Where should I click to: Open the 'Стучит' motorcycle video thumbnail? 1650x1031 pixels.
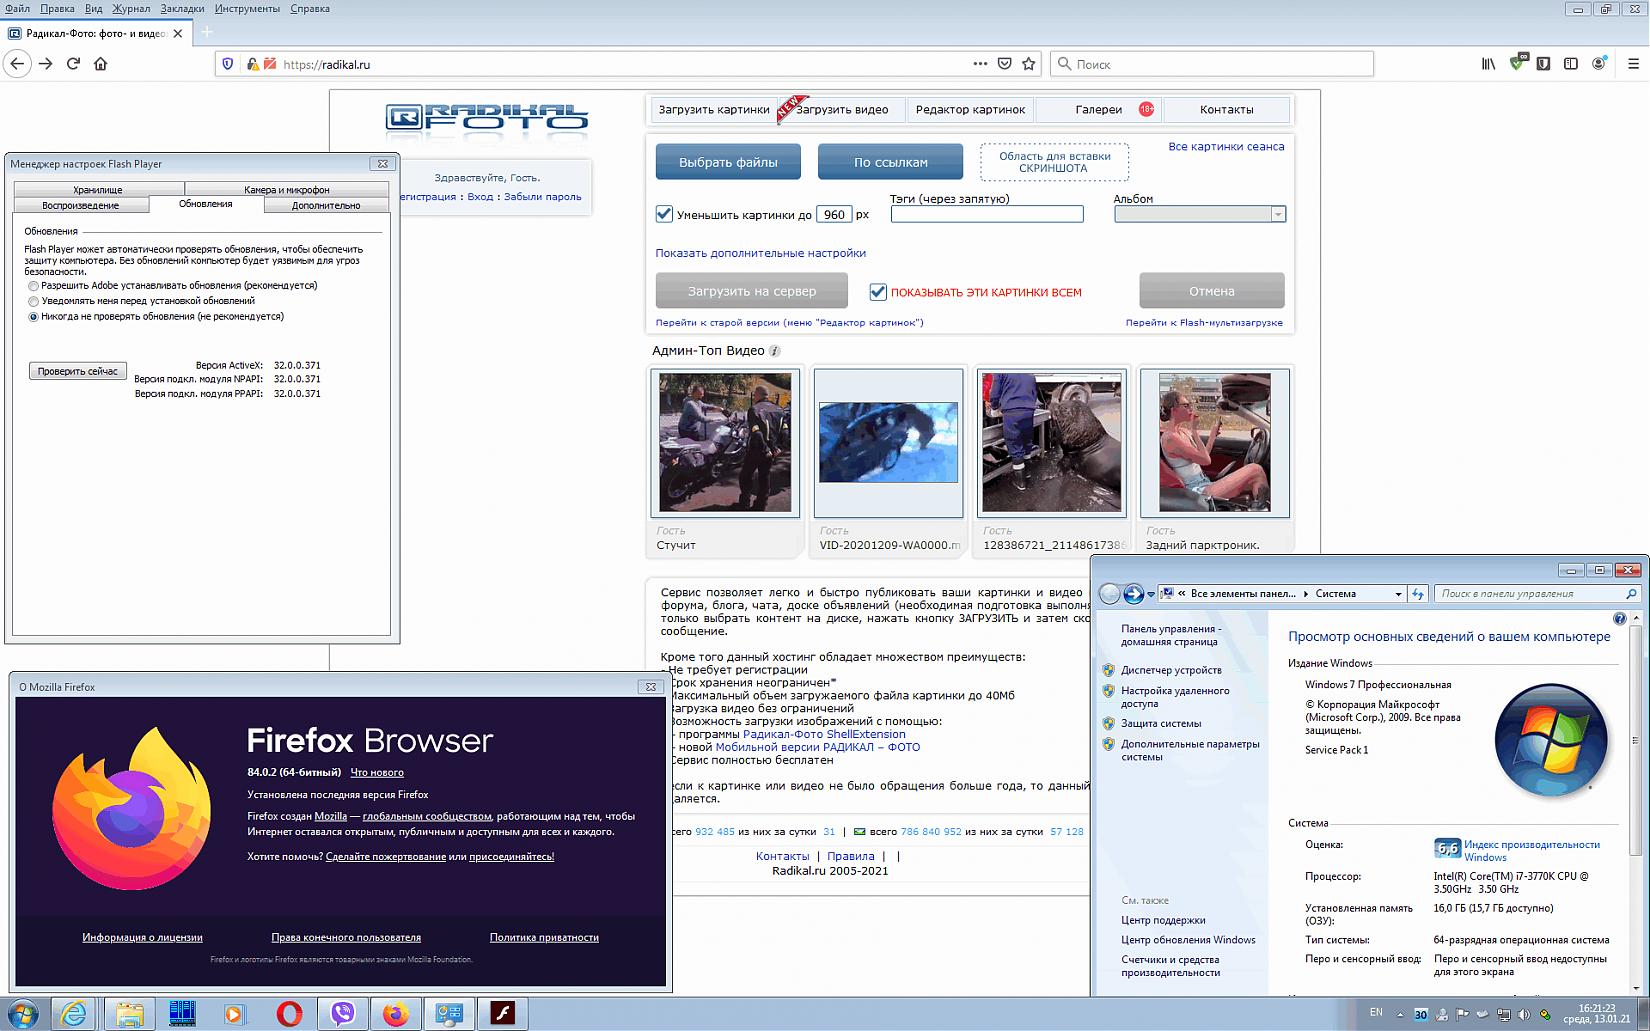pos(725,442)
